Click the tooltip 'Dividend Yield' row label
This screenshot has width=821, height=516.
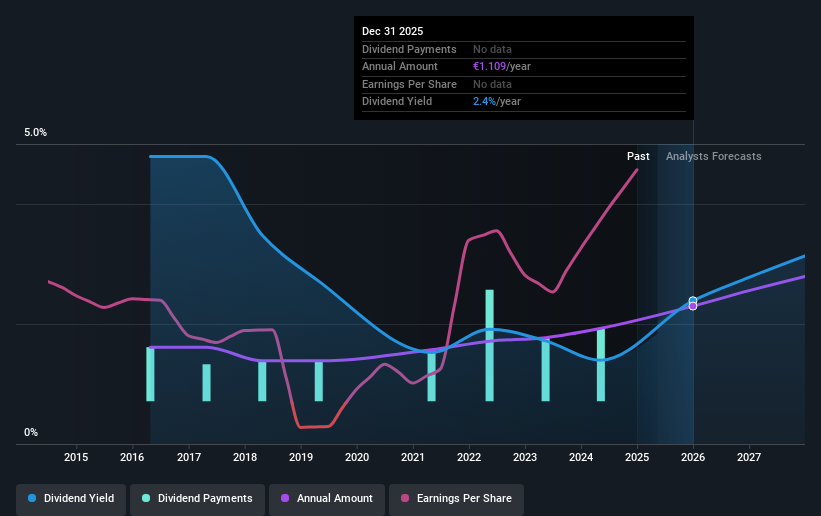pyautogui.click(x=397, y=102)
